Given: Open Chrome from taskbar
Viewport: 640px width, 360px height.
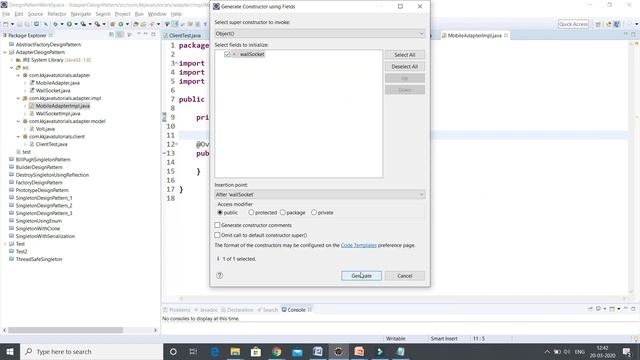Looking at the screenshot, I should tap(277, 351).
